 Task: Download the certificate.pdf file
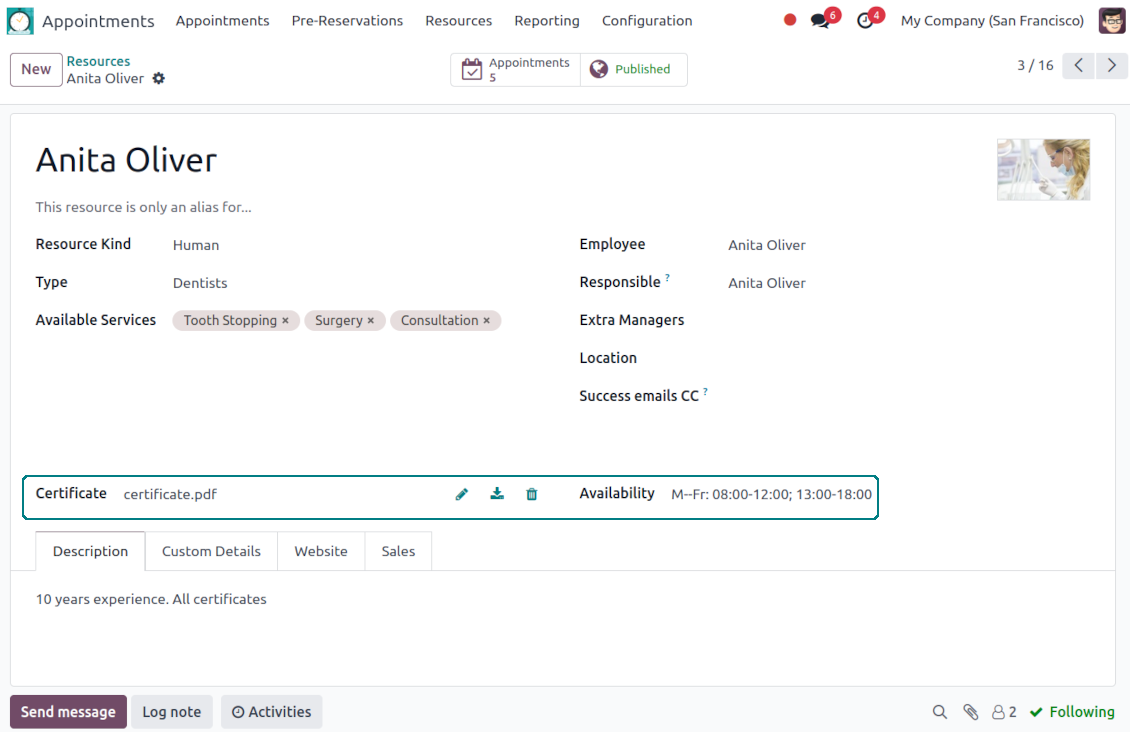(x=497, y=494)
